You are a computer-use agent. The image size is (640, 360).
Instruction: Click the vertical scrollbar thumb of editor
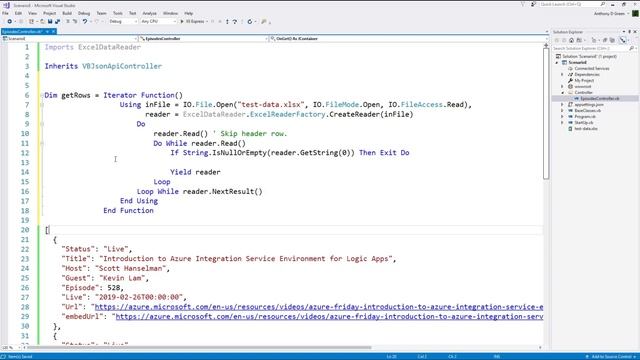pyautogui.click(x=546, y=113)
